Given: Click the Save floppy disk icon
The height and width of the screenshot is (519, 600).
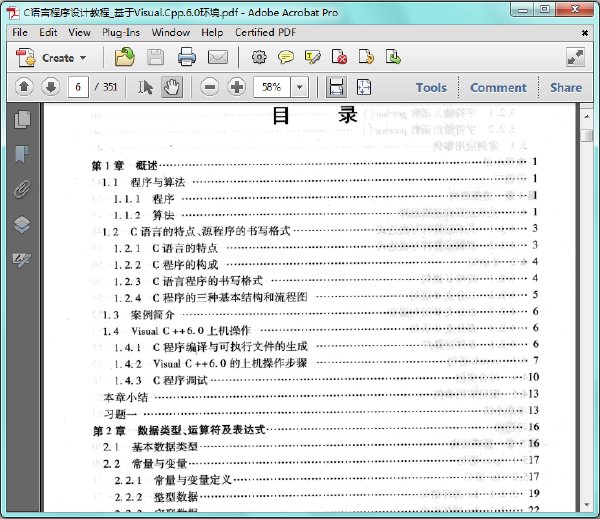Looking at the screenshot, I should pos(156,57).
